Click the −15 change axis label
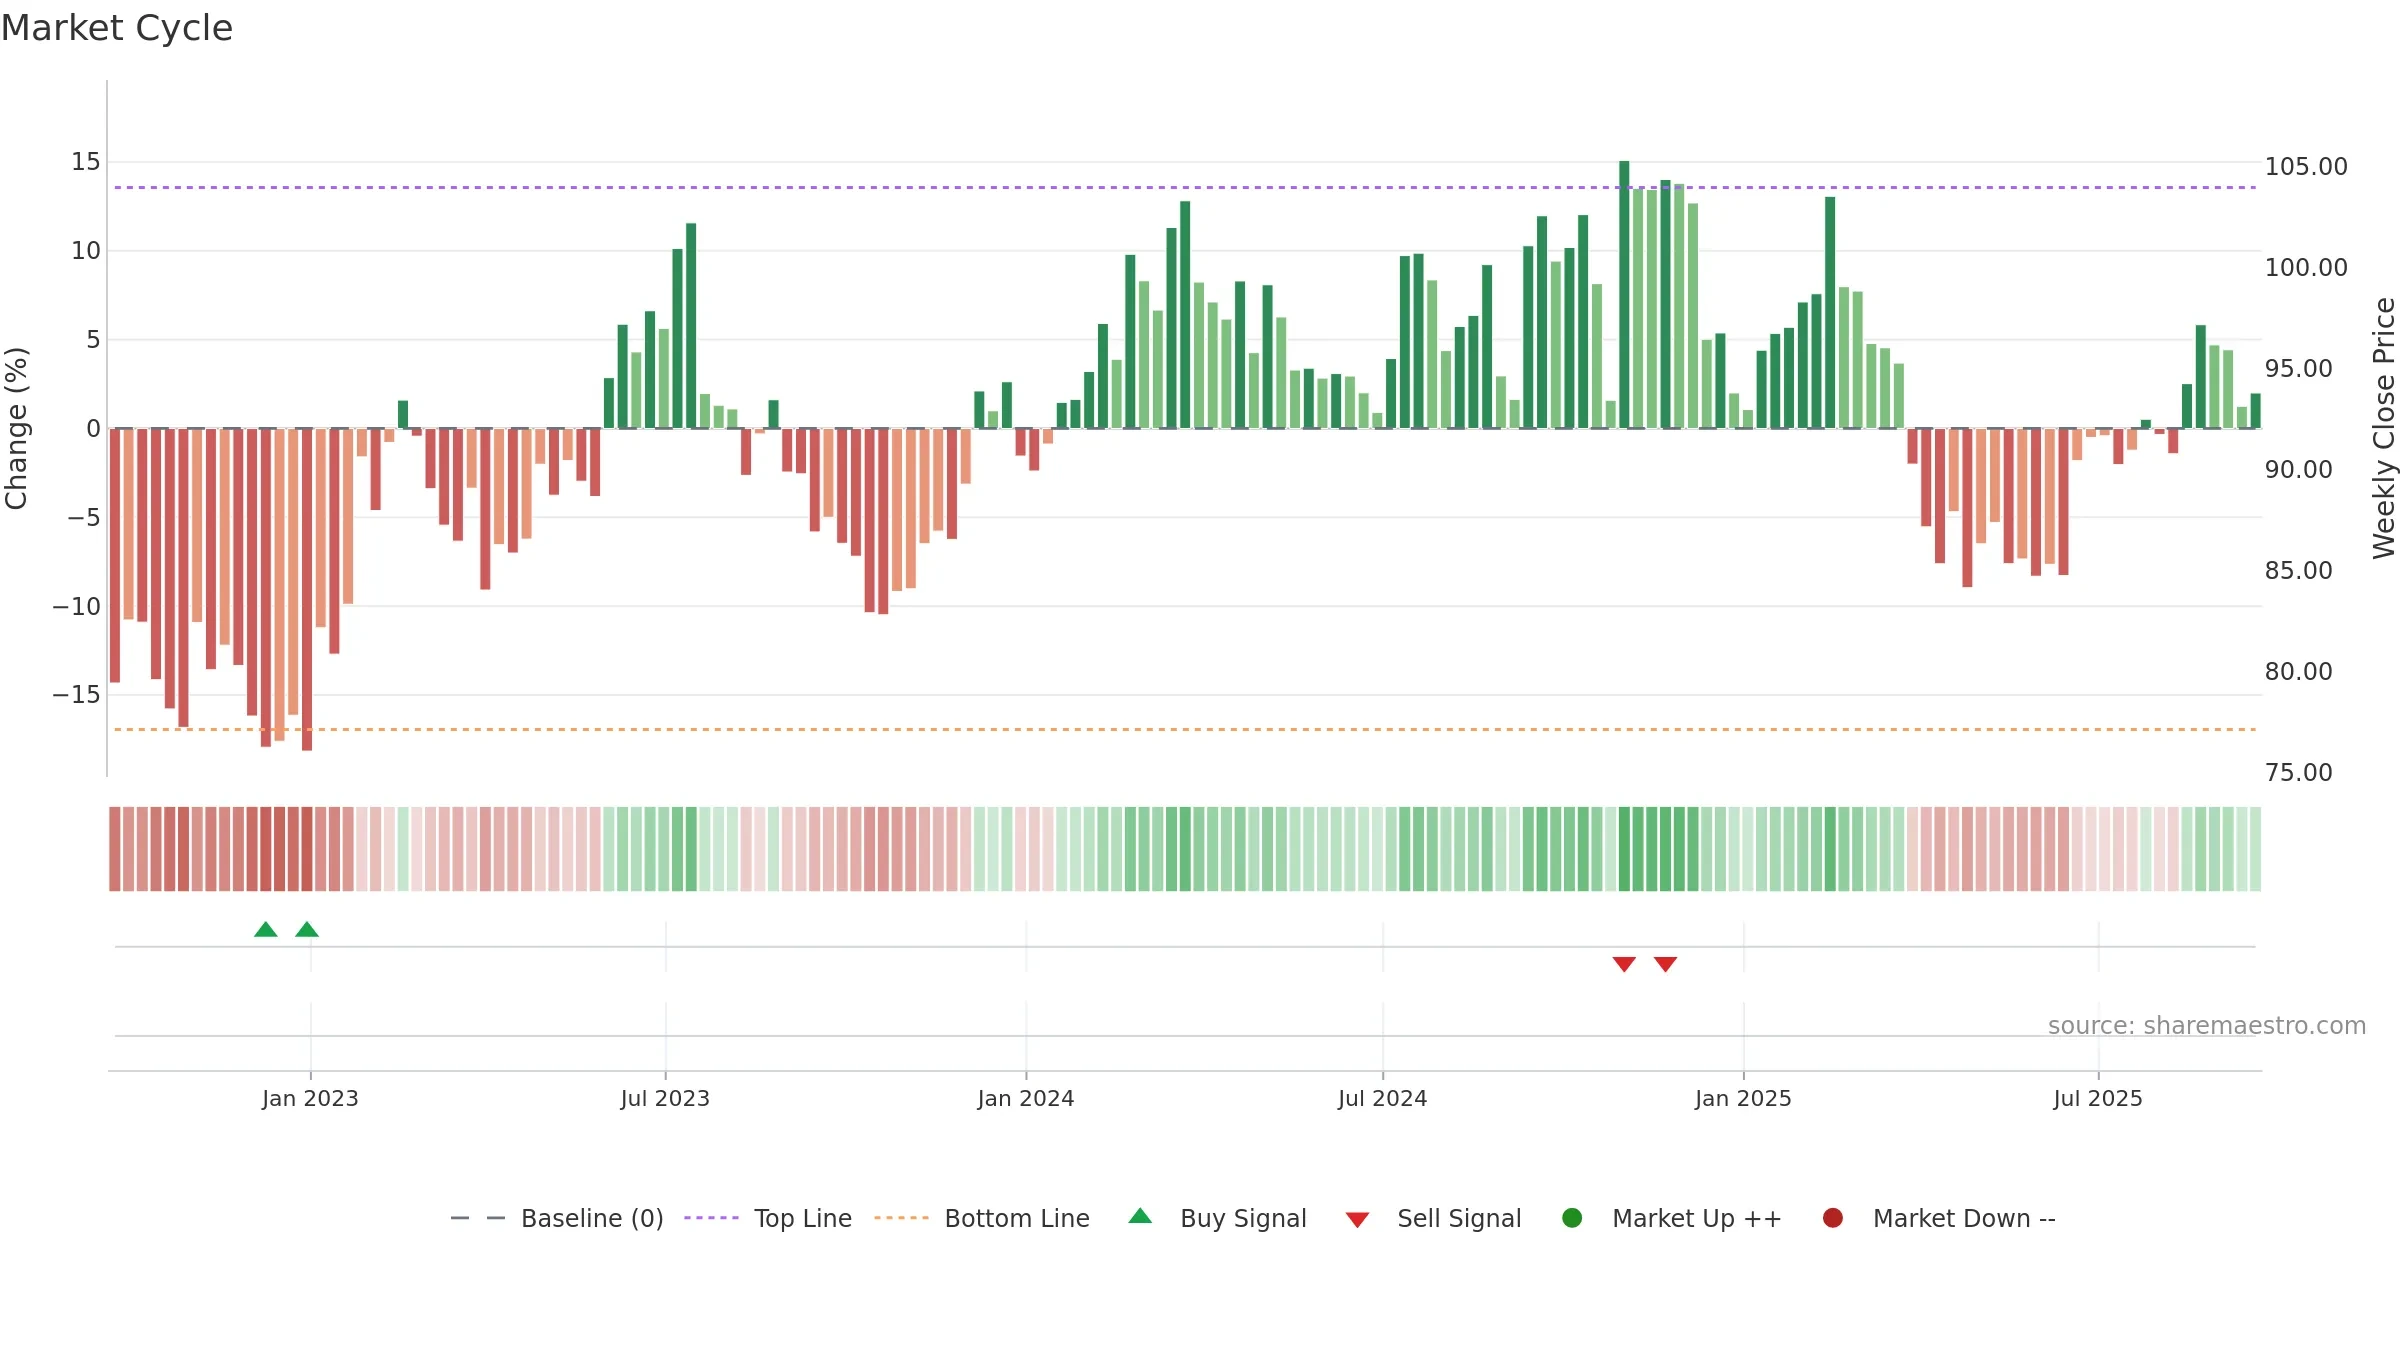Image resolution: width=2400 pixels, height=1350 pixels. [x=77, y=694]
